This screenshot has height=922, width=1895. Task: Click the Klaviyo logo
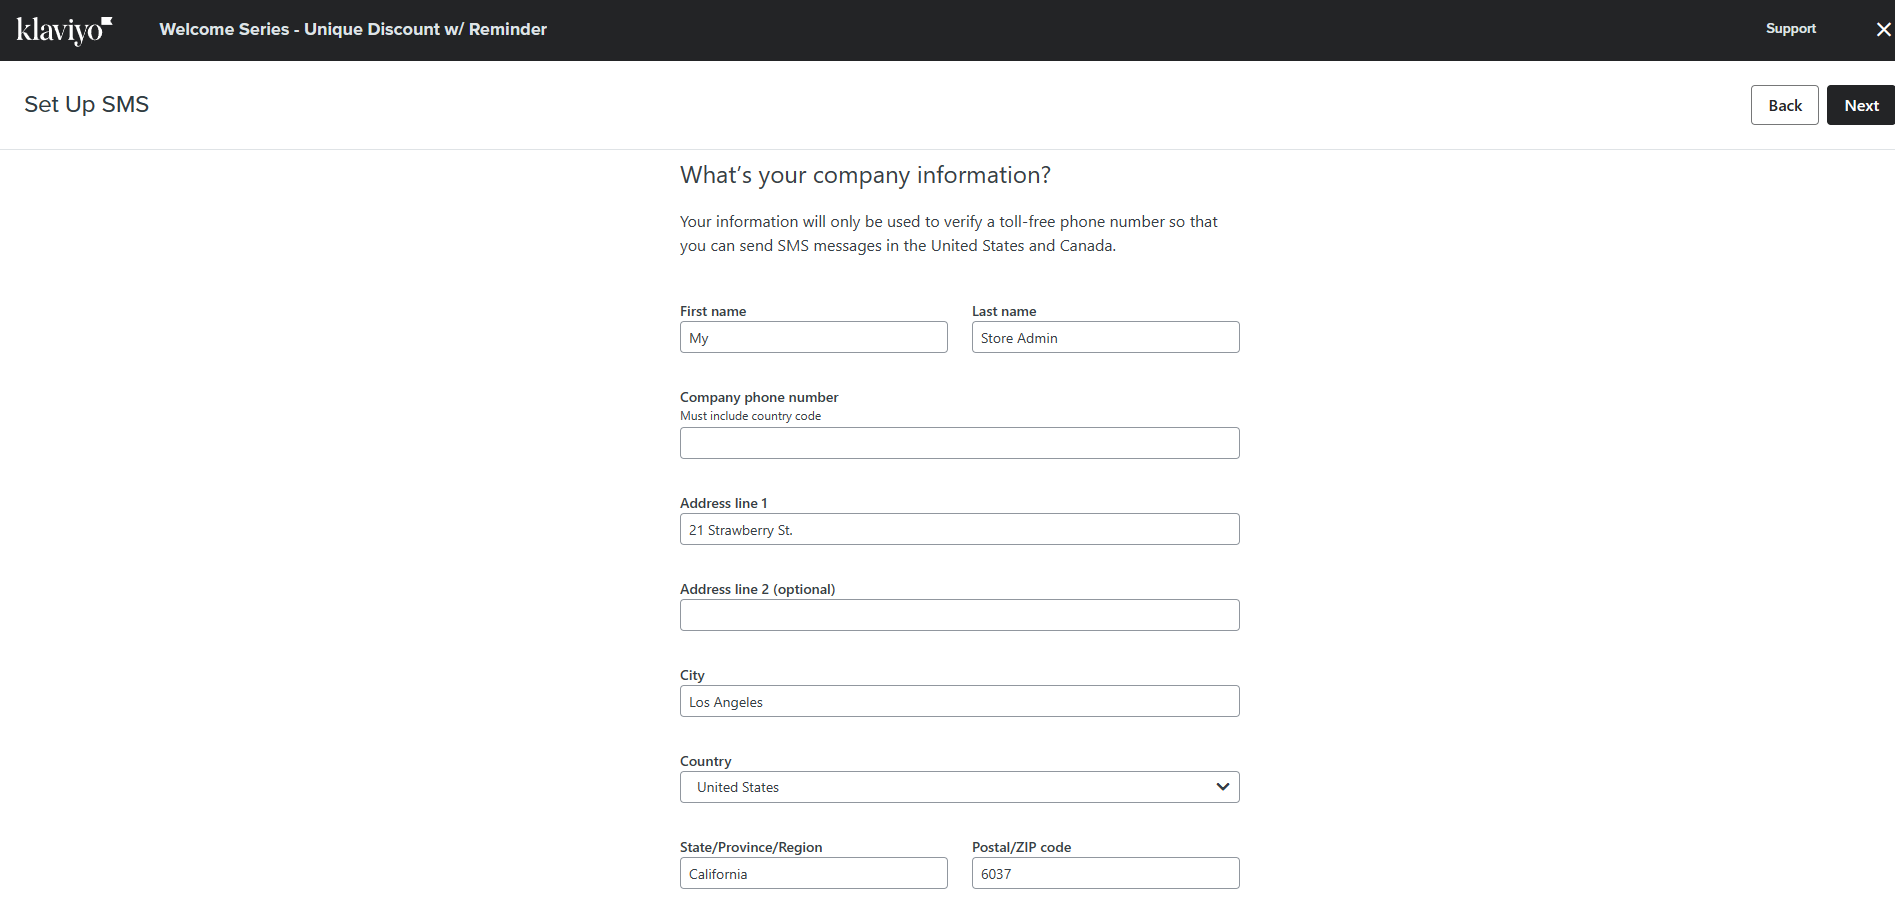pos(64,30)
